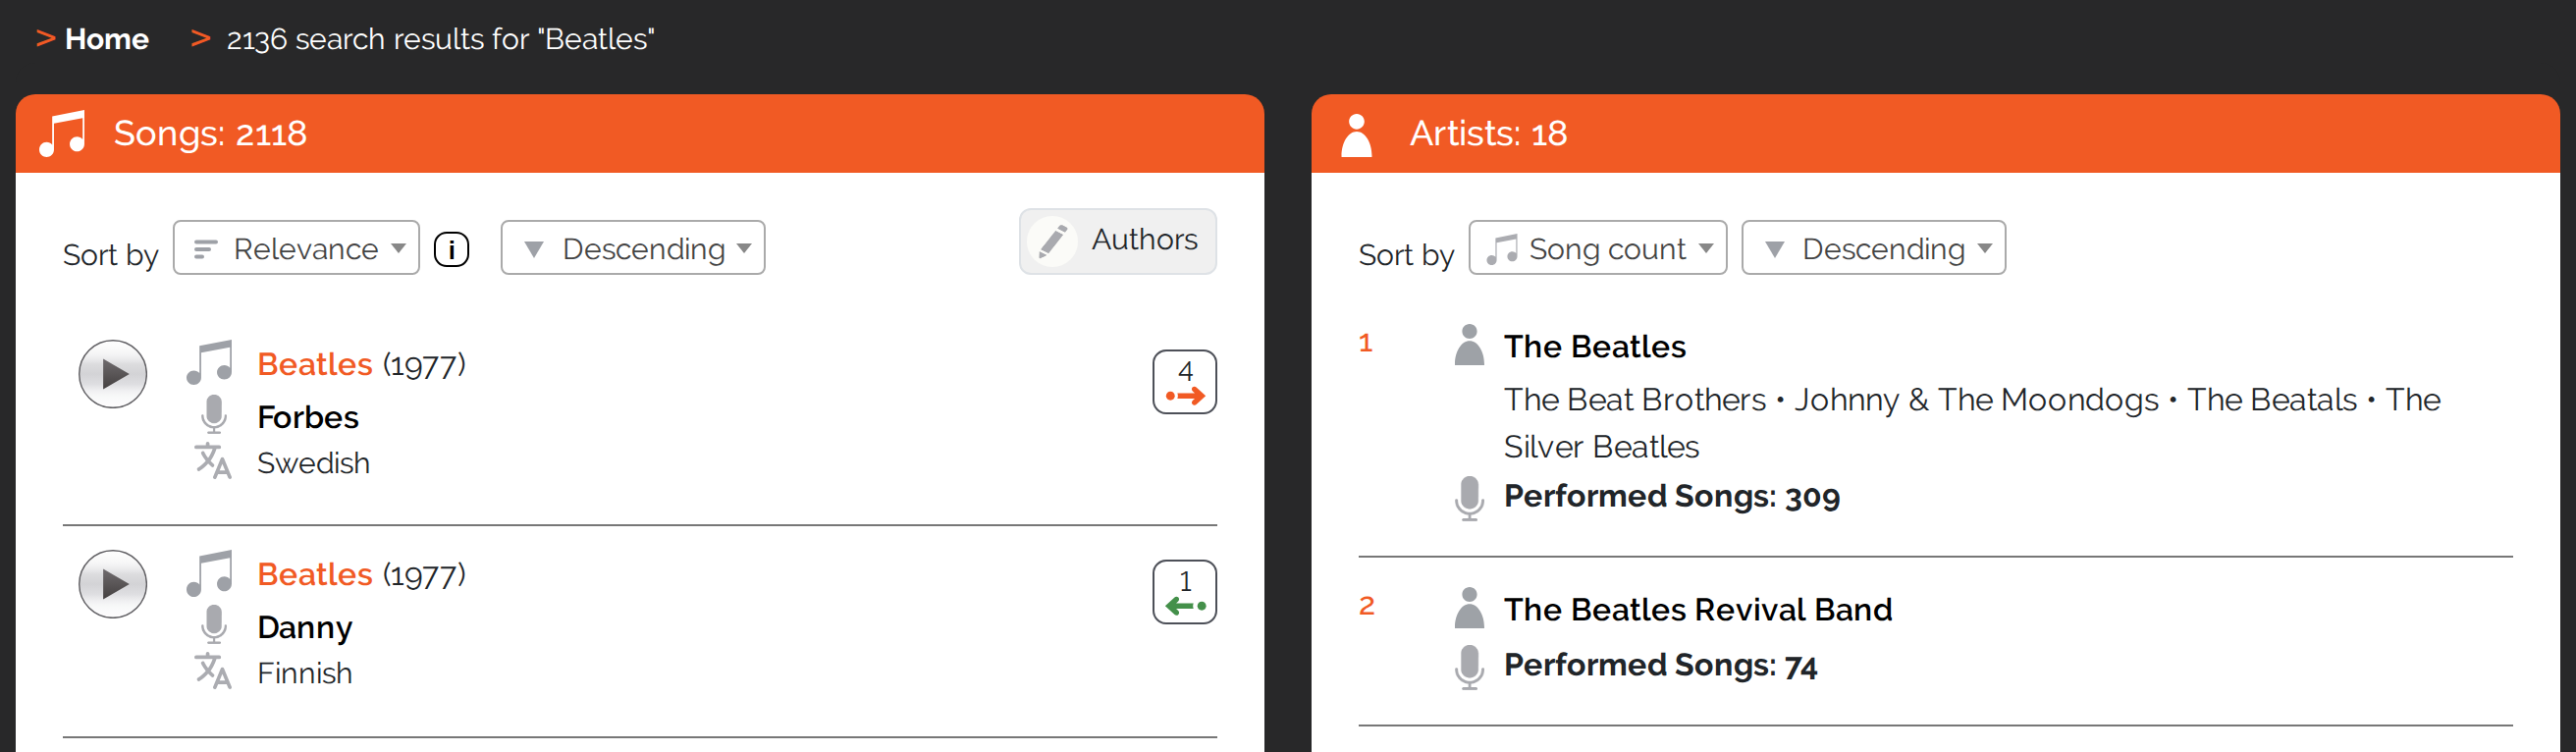Click the Beatles alias names text
The width and height of the screenshot is (2576, 752).
(1972, 423)
